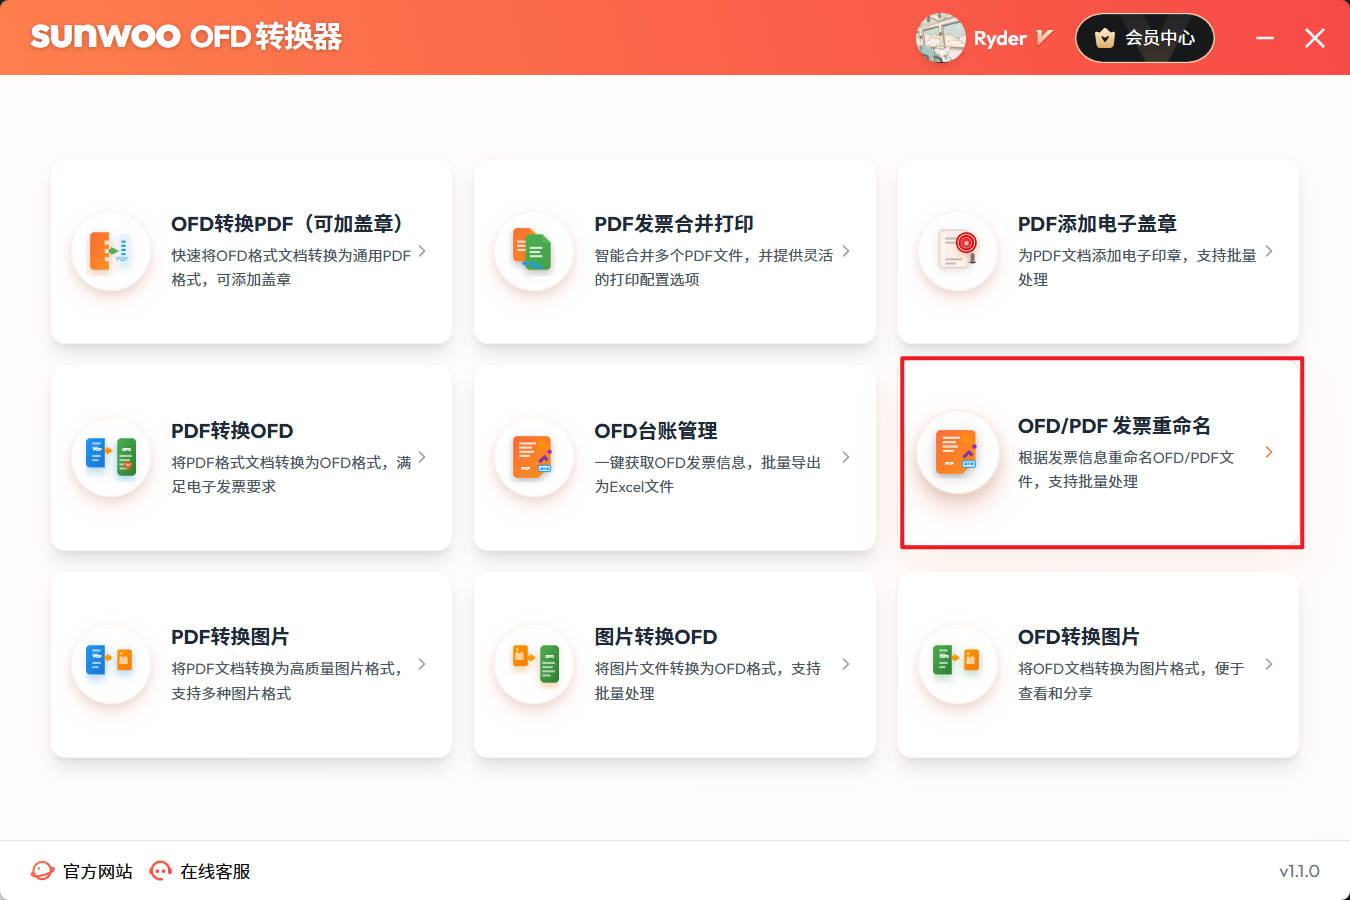Click the 图片转换OFD card icon

(534, 664)
